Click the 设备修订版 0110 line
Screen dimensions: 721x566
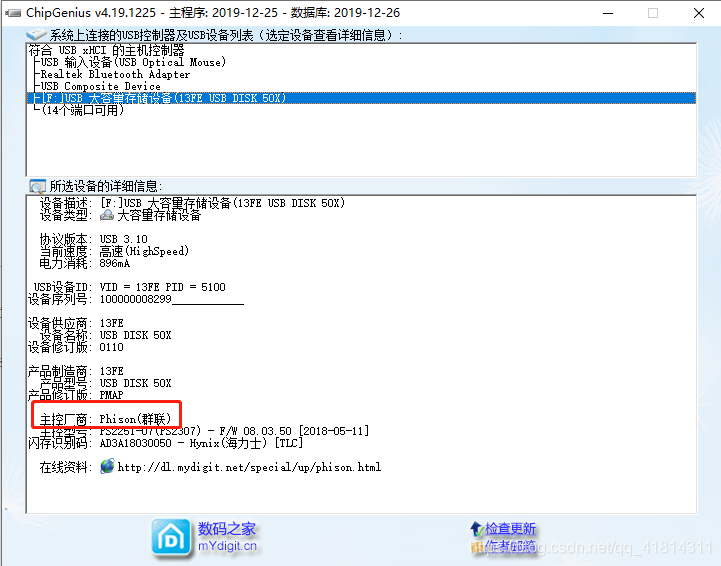pyautogui.click(x=75, y=347)
